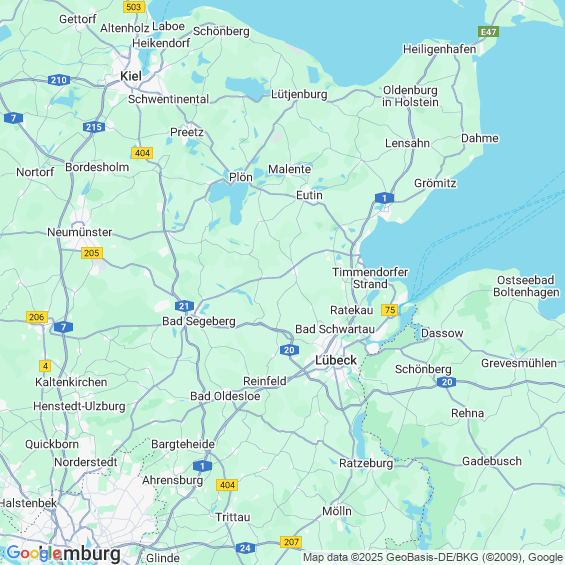Click the Neumünster town label
The image size is (565, 565).
pos(80,232)
